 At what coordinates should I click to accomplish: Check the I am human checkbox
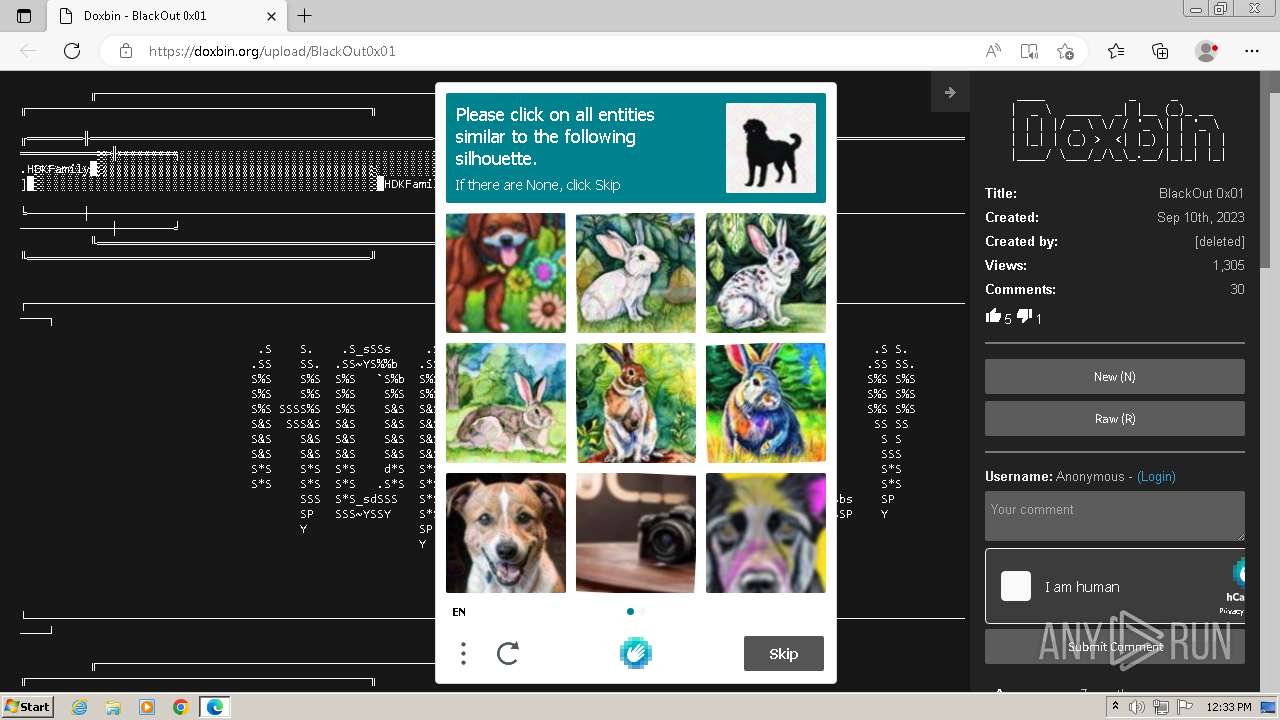point(1016,586)
